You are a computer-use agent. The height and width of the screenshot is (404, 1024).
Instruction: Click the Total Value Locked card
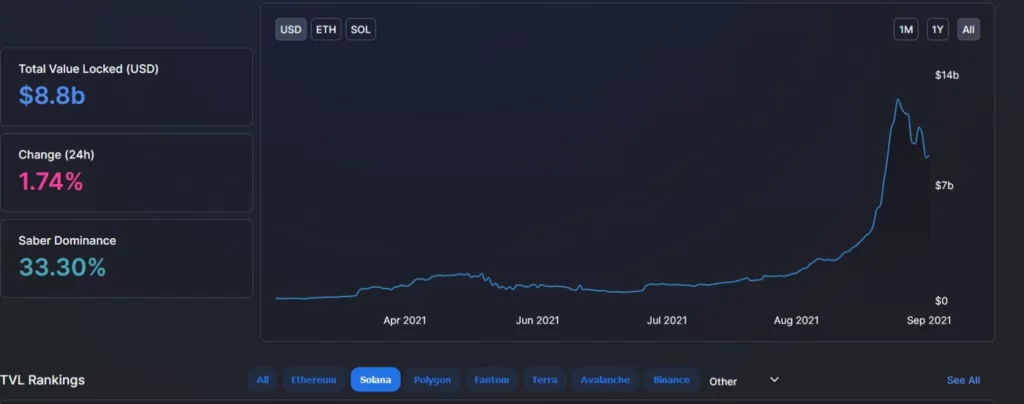(126, 86)
